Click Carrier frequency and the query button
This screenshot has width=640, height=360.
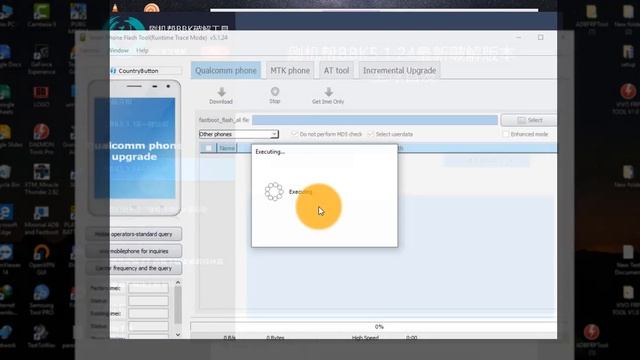tap(134, 268)
